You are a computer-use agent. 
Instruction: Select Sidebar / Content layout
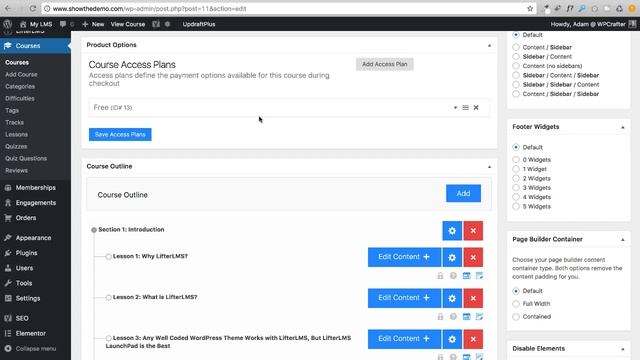point(516,57)
